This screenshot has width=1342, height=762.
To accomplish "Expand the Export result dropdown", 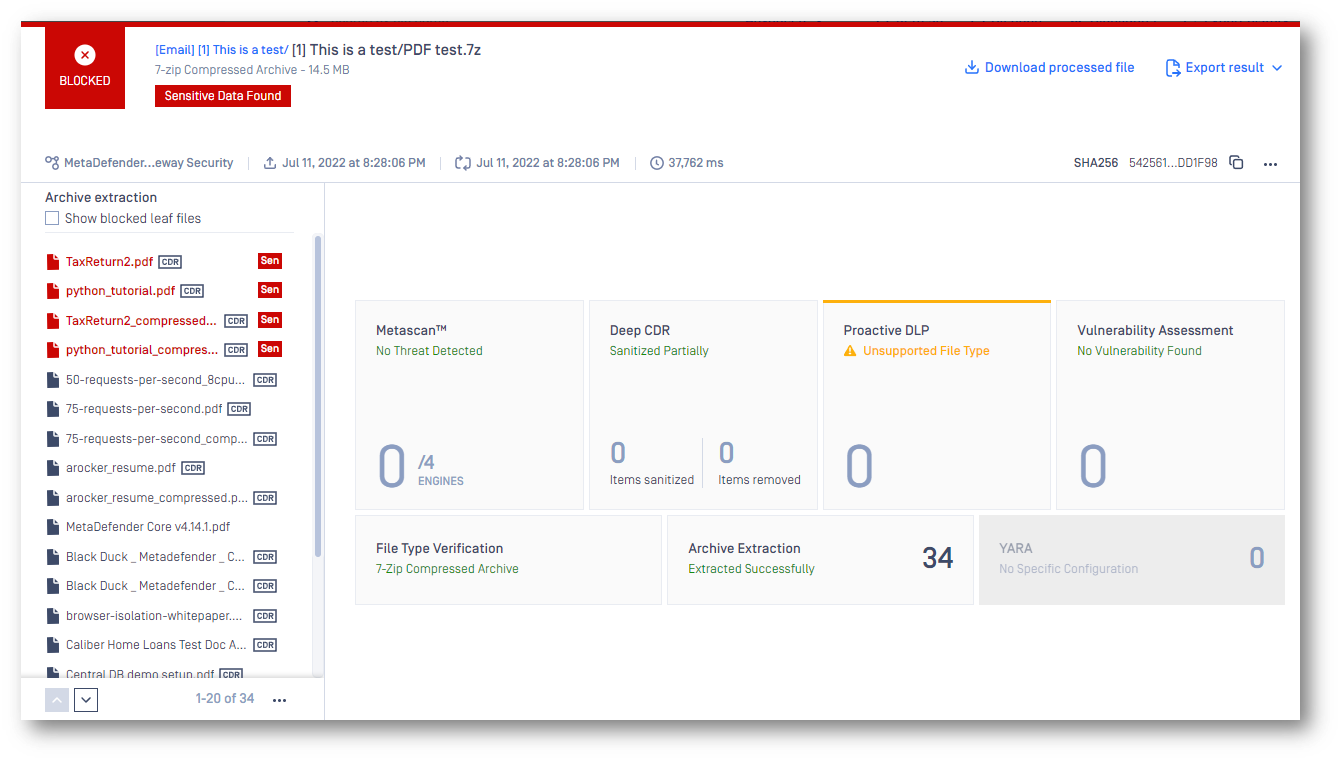I will [x=1276, y=68].
